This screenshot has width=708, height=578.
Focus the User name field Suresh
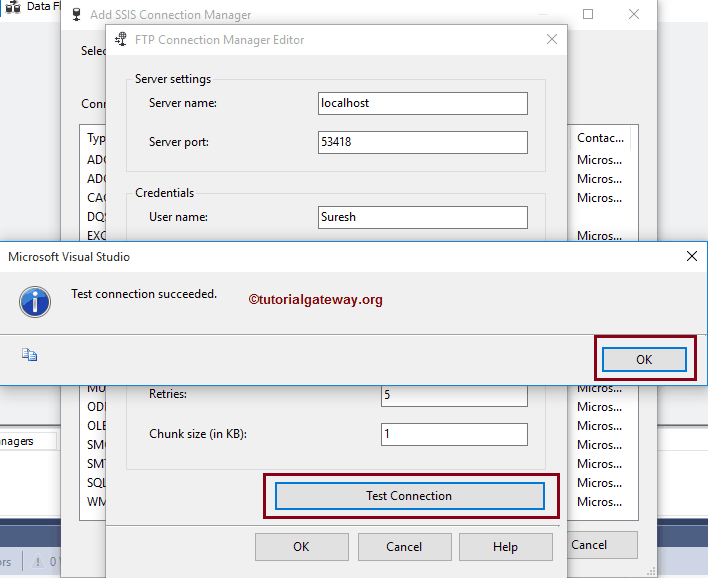point(423,217)
